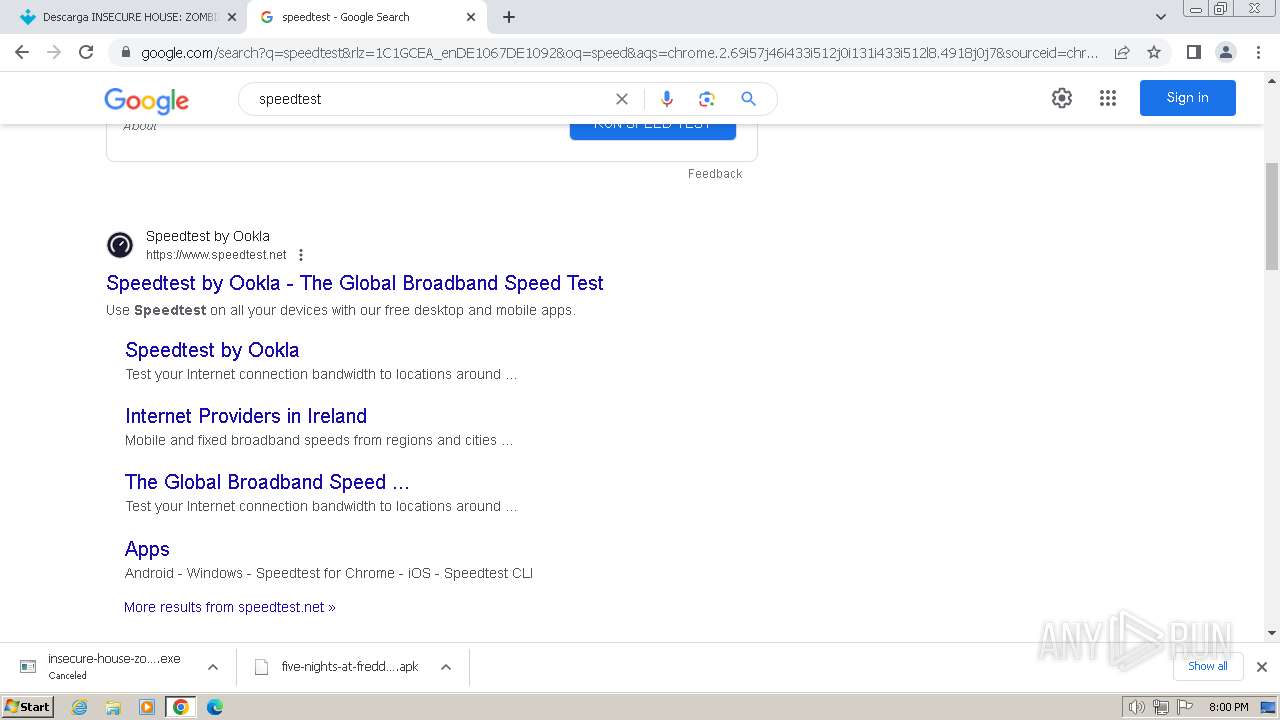
Task: Open media player from taskbar
Action: pyautogui.click(x=147, y=707)
